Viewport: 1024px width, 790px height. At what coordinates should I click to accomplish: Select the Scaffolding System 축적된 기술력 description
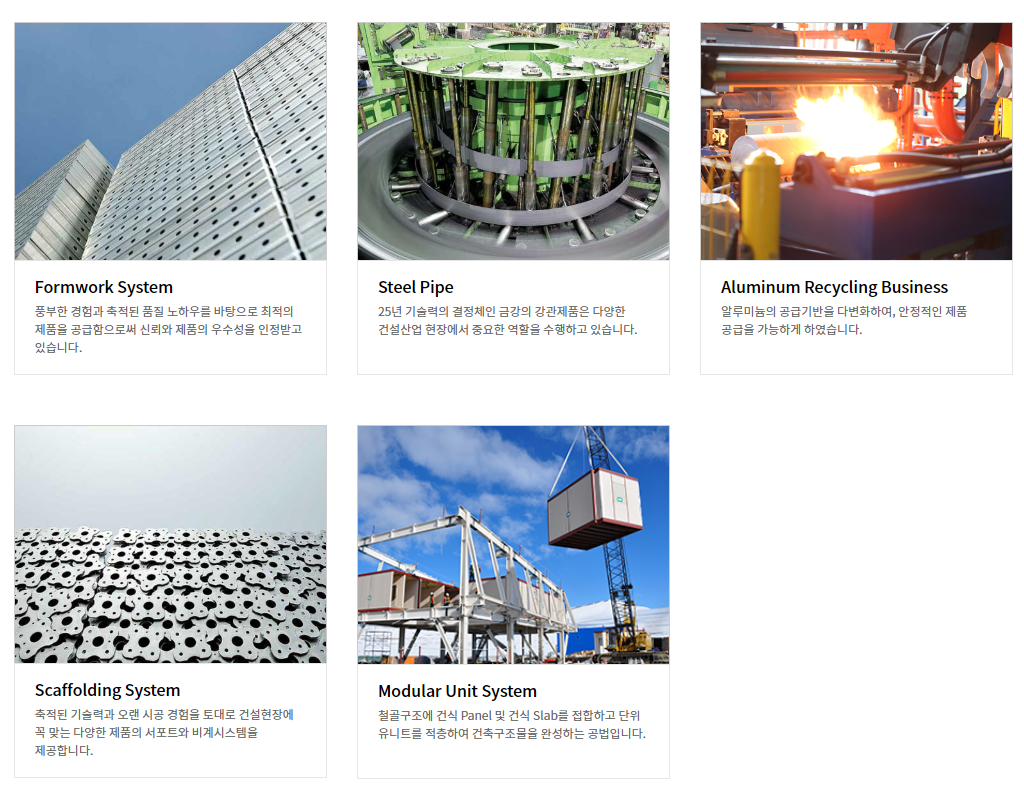164,733
